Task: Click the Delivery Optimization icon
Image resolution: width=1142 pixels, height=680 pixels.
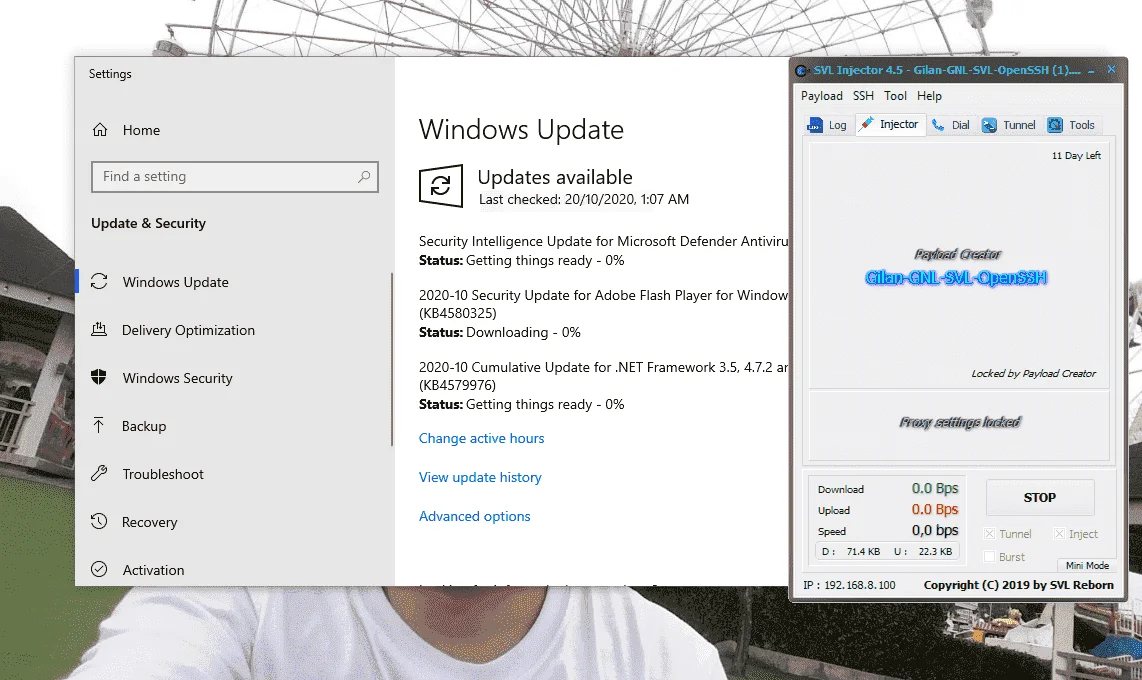Action: tap(99, 329)
